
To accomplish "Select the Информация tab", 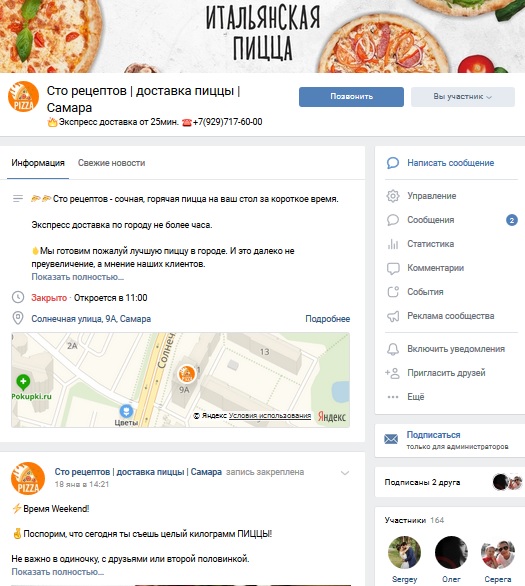I will click(38, 163).
